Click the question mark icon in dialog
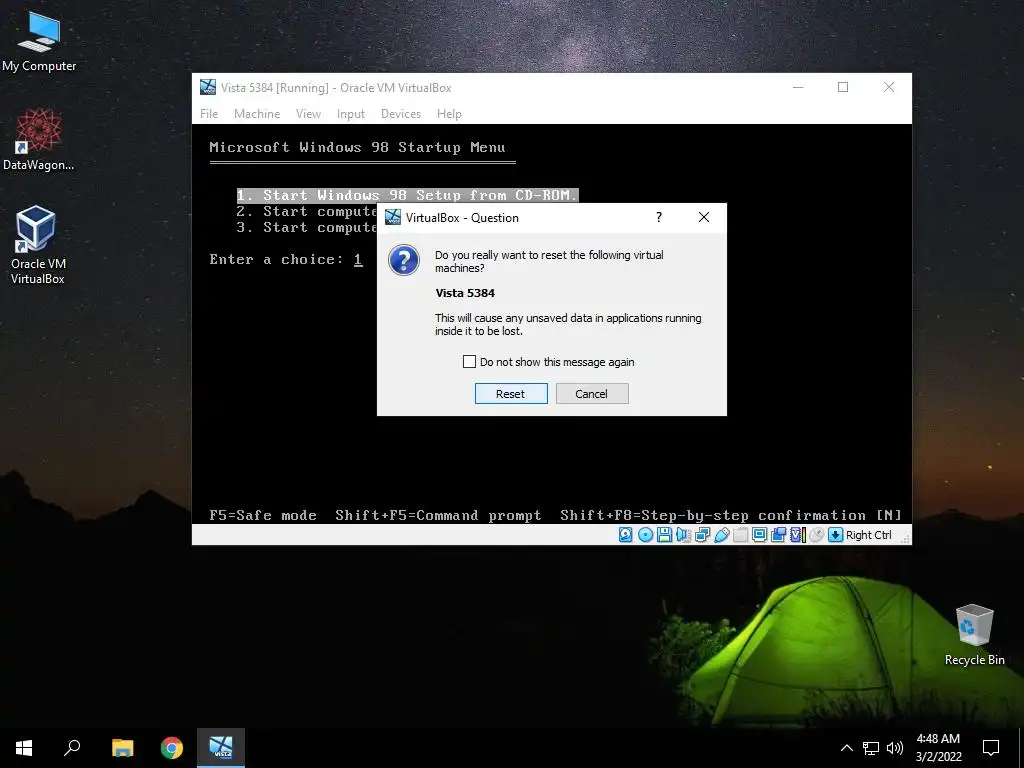 (404, 260)
